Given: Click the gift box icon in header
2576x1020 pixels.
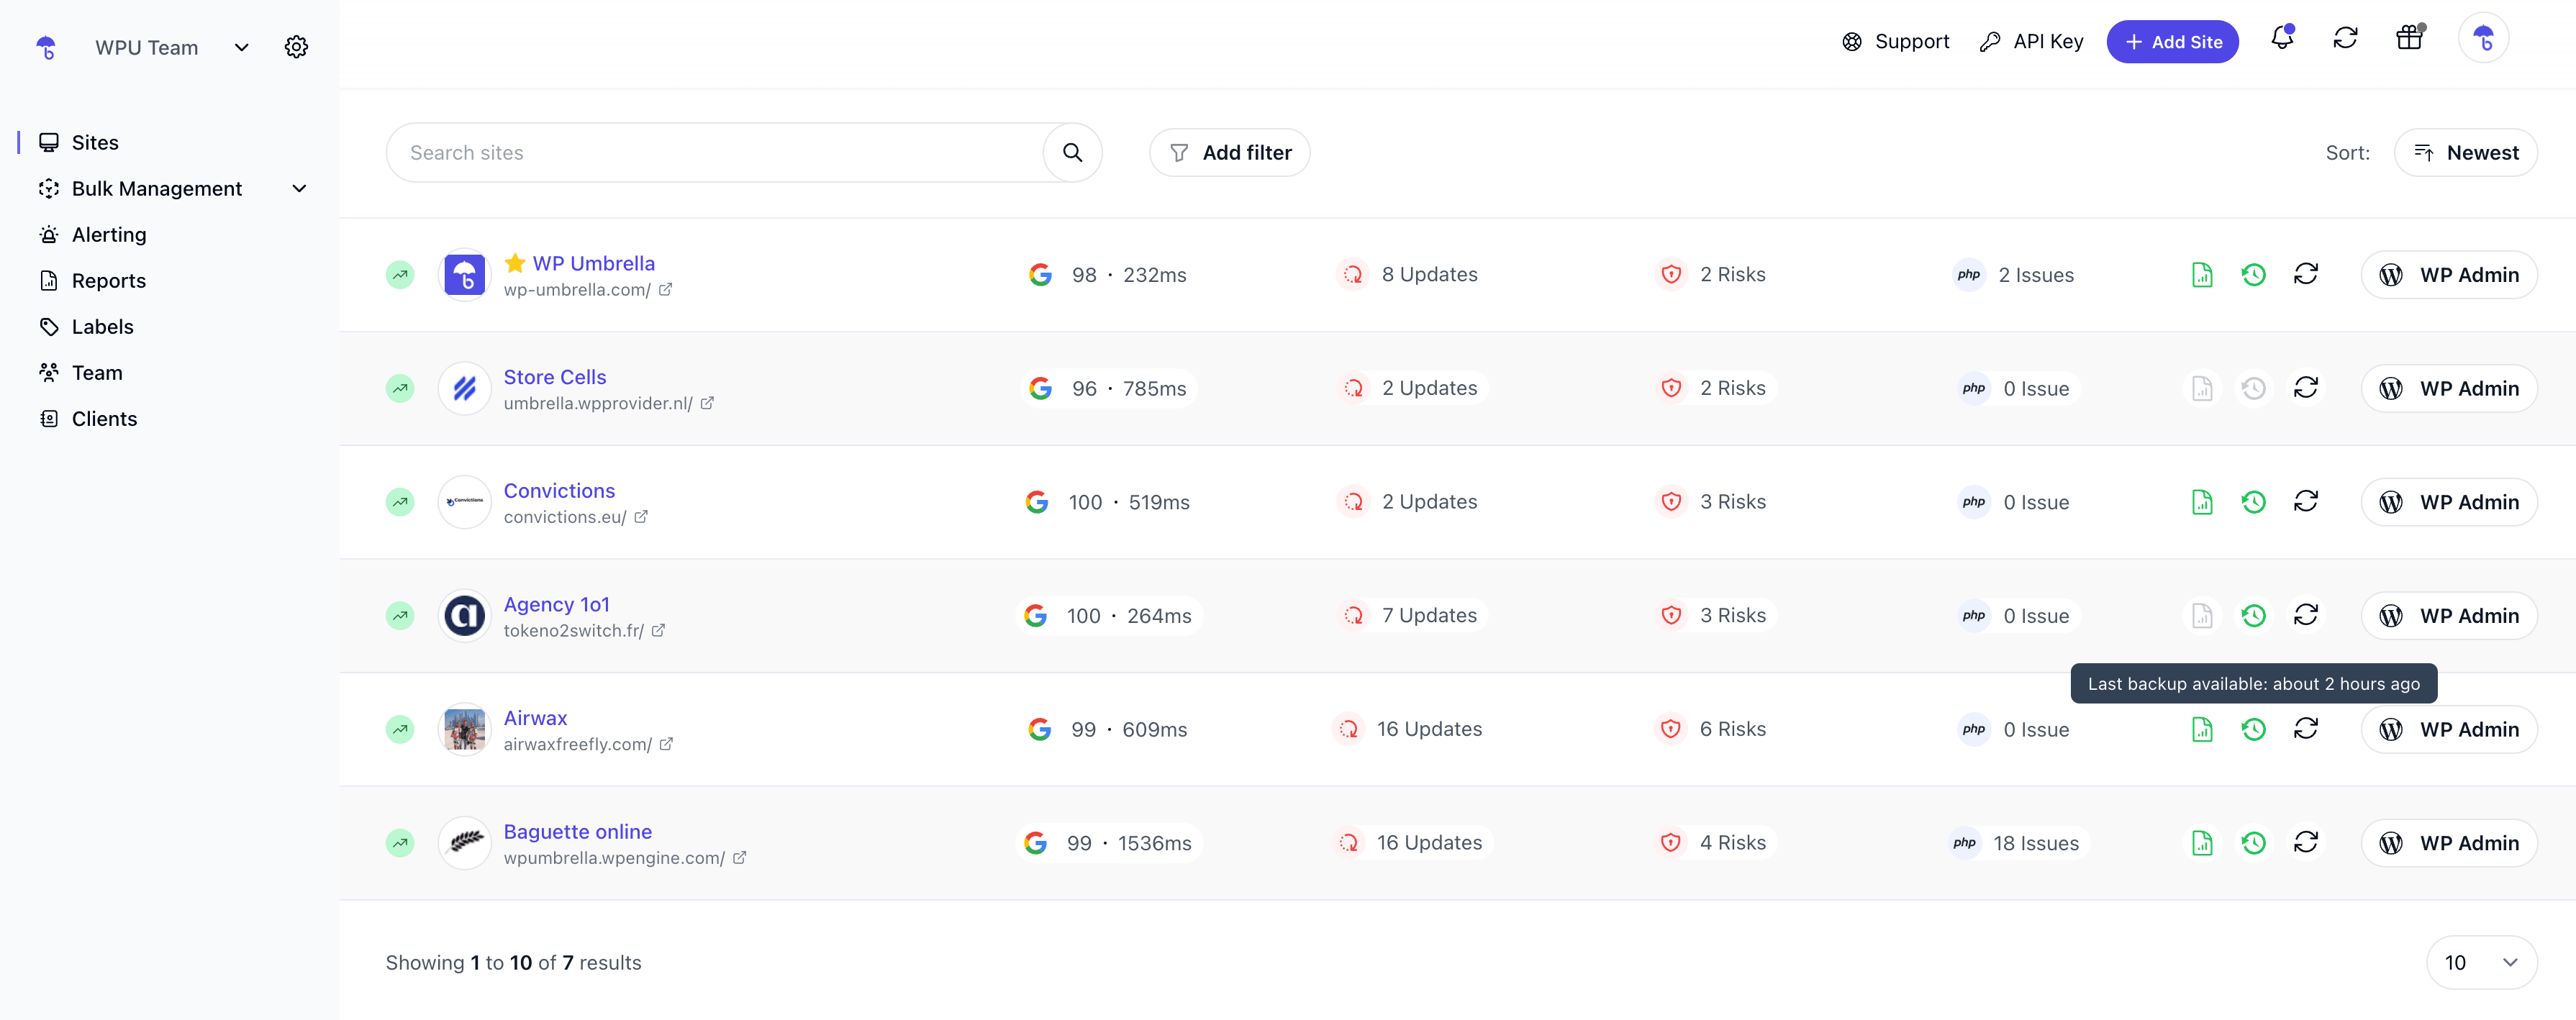Looking at the screenshot, I should click(x=2409, y=39).
